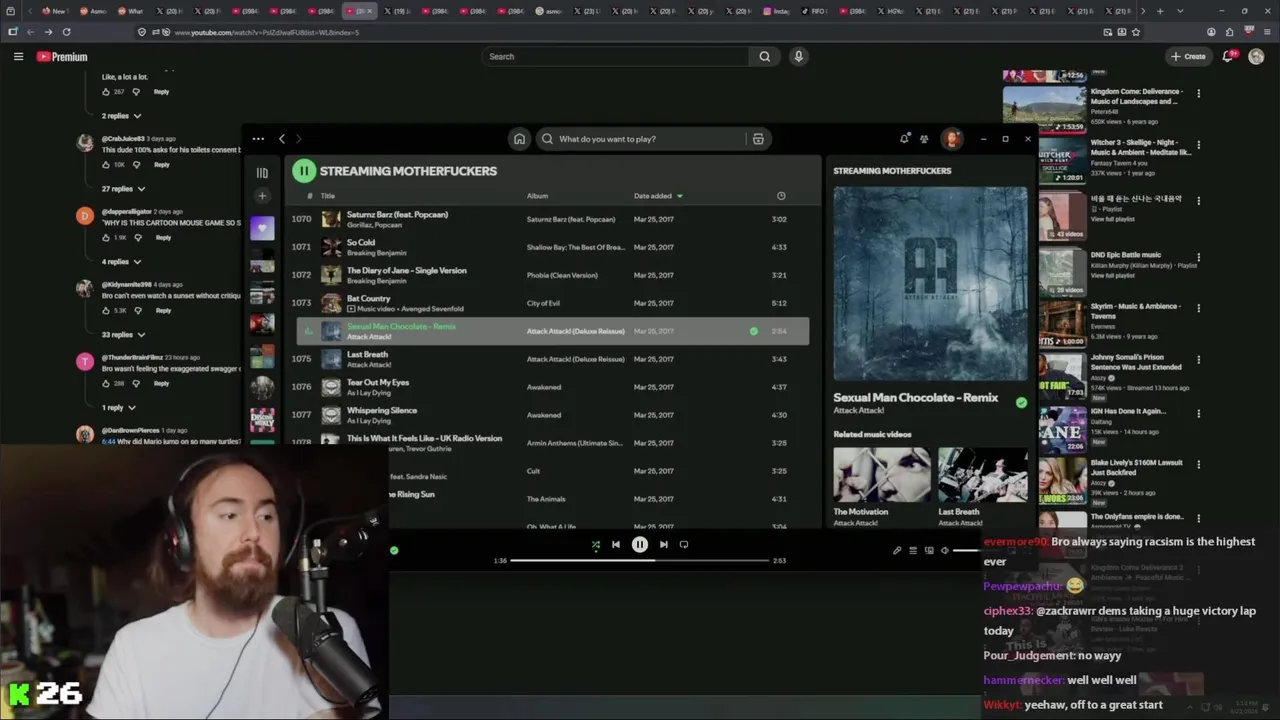Screen dimensions: 1280x720
Task: Sort playlist by Date added column
Action: point(658,196)
